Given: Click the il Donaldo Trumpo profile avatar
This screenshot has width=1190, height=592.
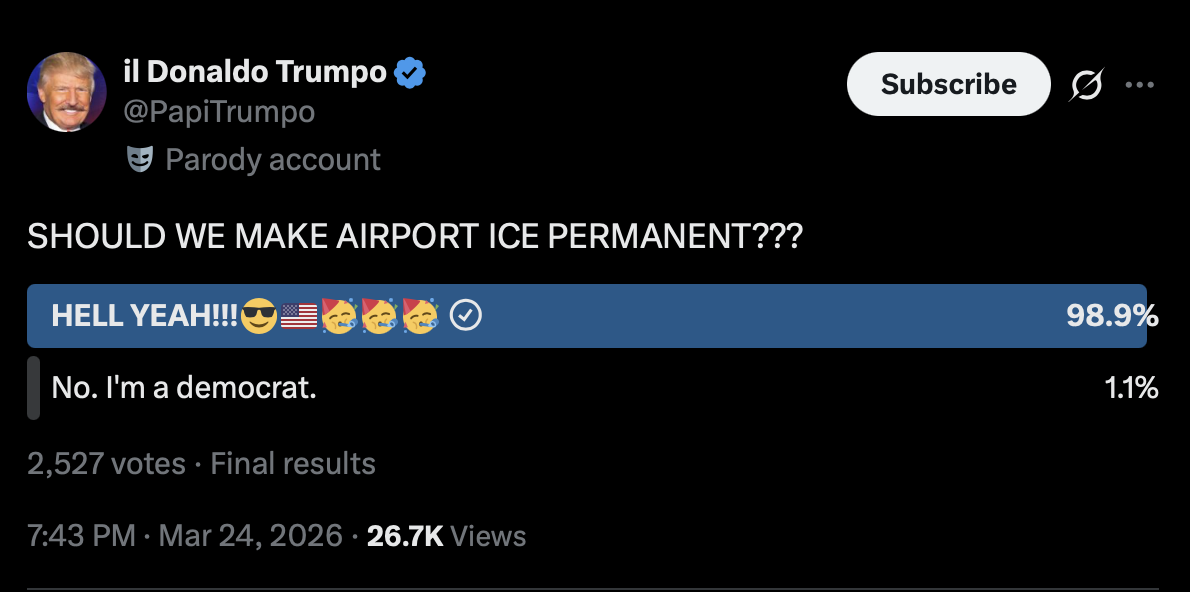Looking at the screenshot, I should click(66, 92).
